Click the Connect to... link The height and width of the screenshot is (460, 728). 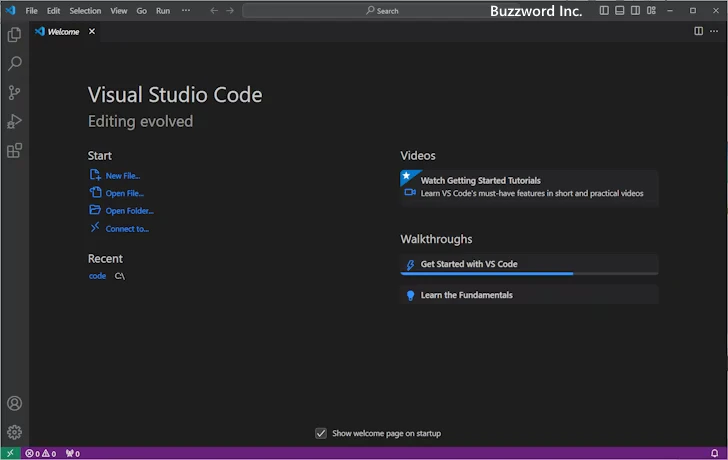[127, 229]
